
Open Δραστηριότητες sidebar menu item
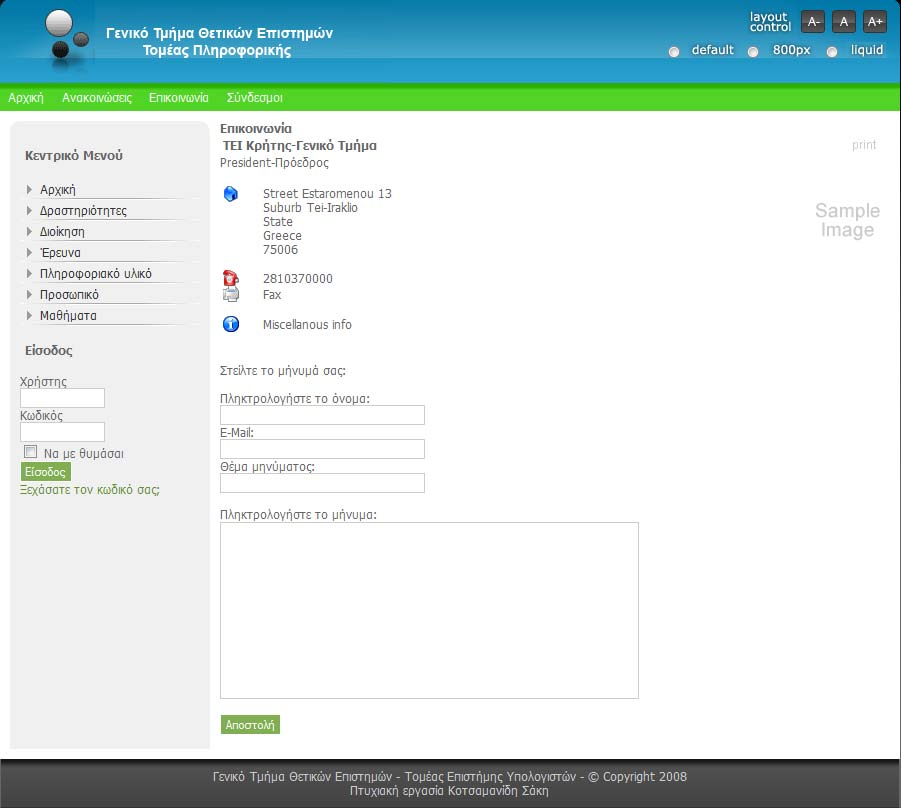83,210
